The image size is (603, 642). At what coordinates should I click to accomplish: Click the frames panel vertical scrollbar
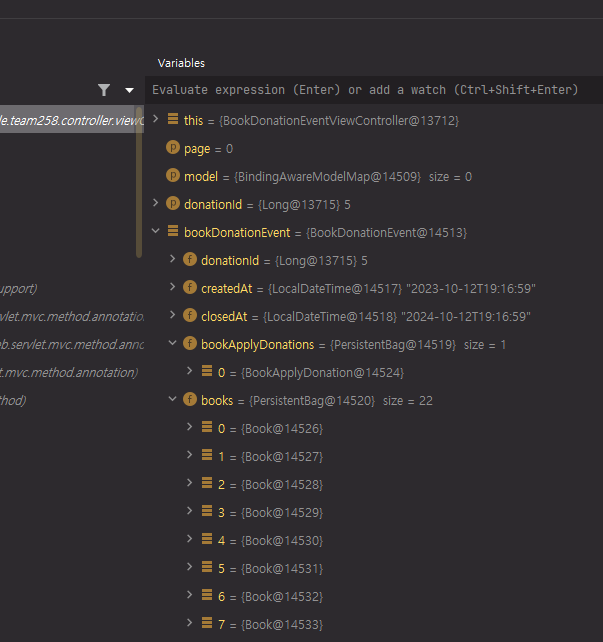pos(139,182)
